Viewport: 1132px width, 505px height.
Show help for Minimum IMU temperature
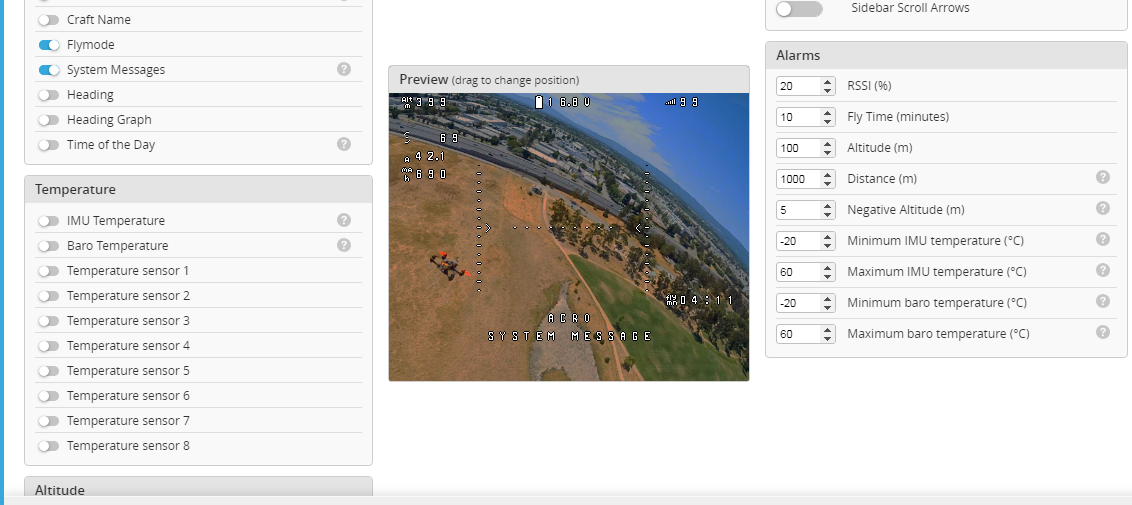tap(1102, 240)
